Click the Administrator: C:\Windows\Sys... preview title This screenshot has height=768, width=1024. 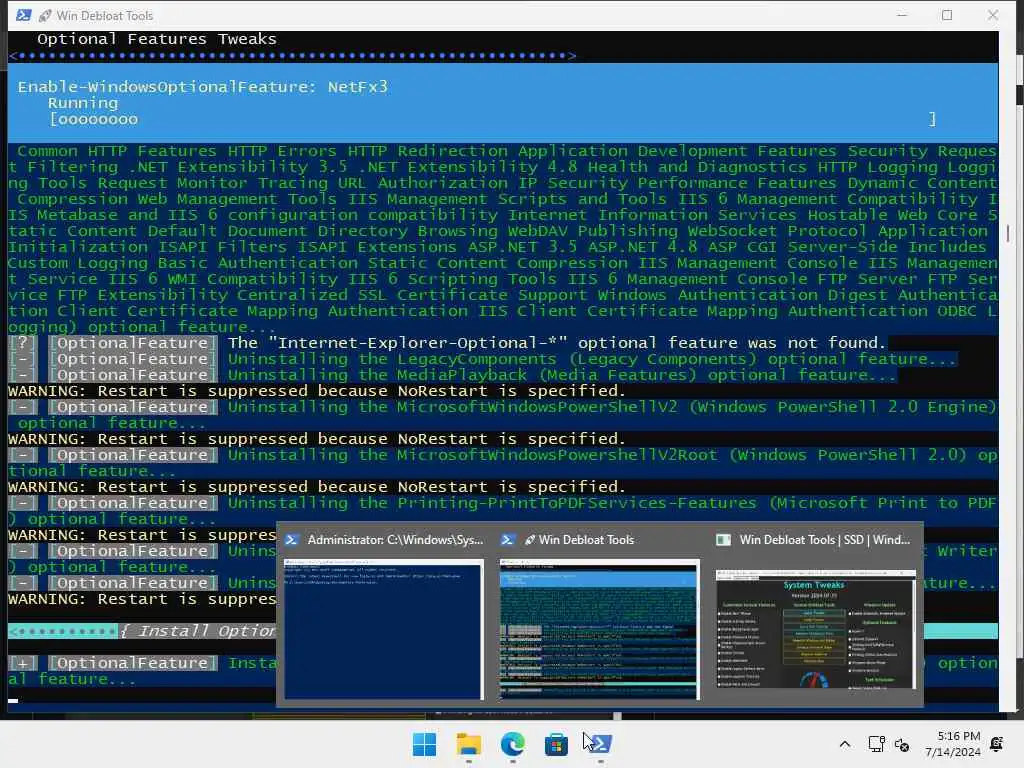395,540
